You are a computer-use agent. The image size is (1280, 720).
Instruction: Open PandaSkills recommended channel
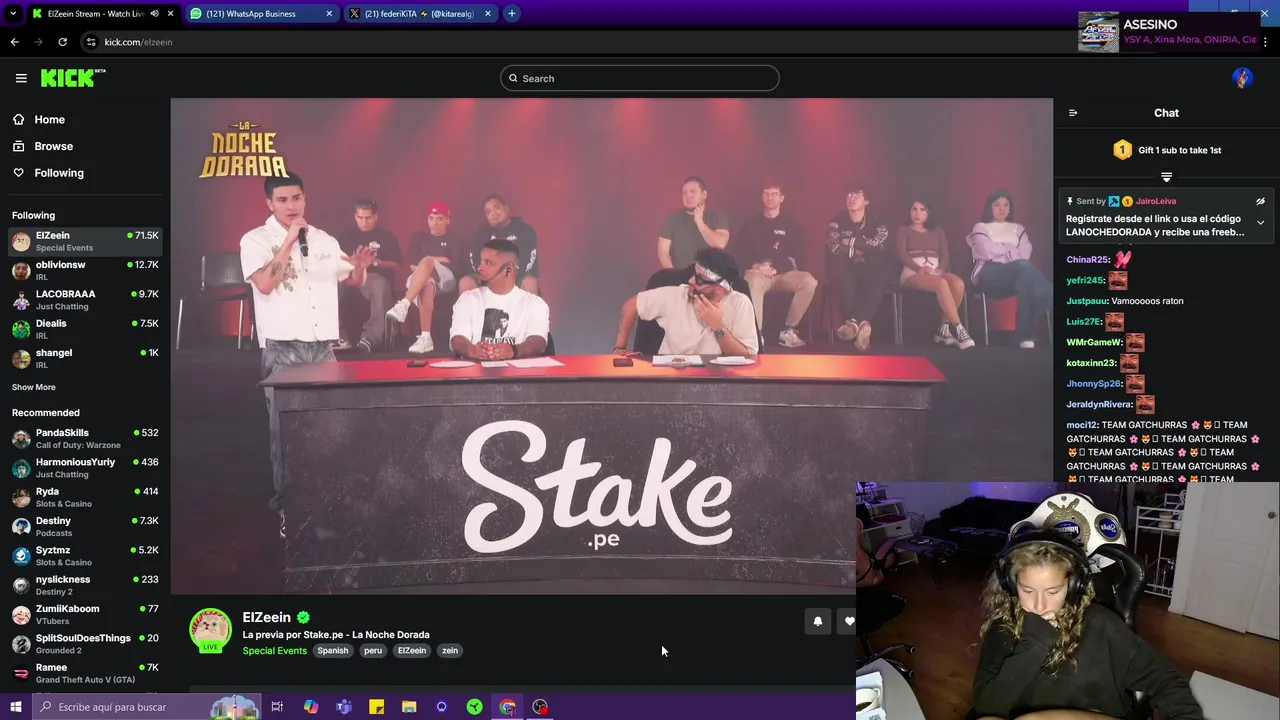point(85,438)
